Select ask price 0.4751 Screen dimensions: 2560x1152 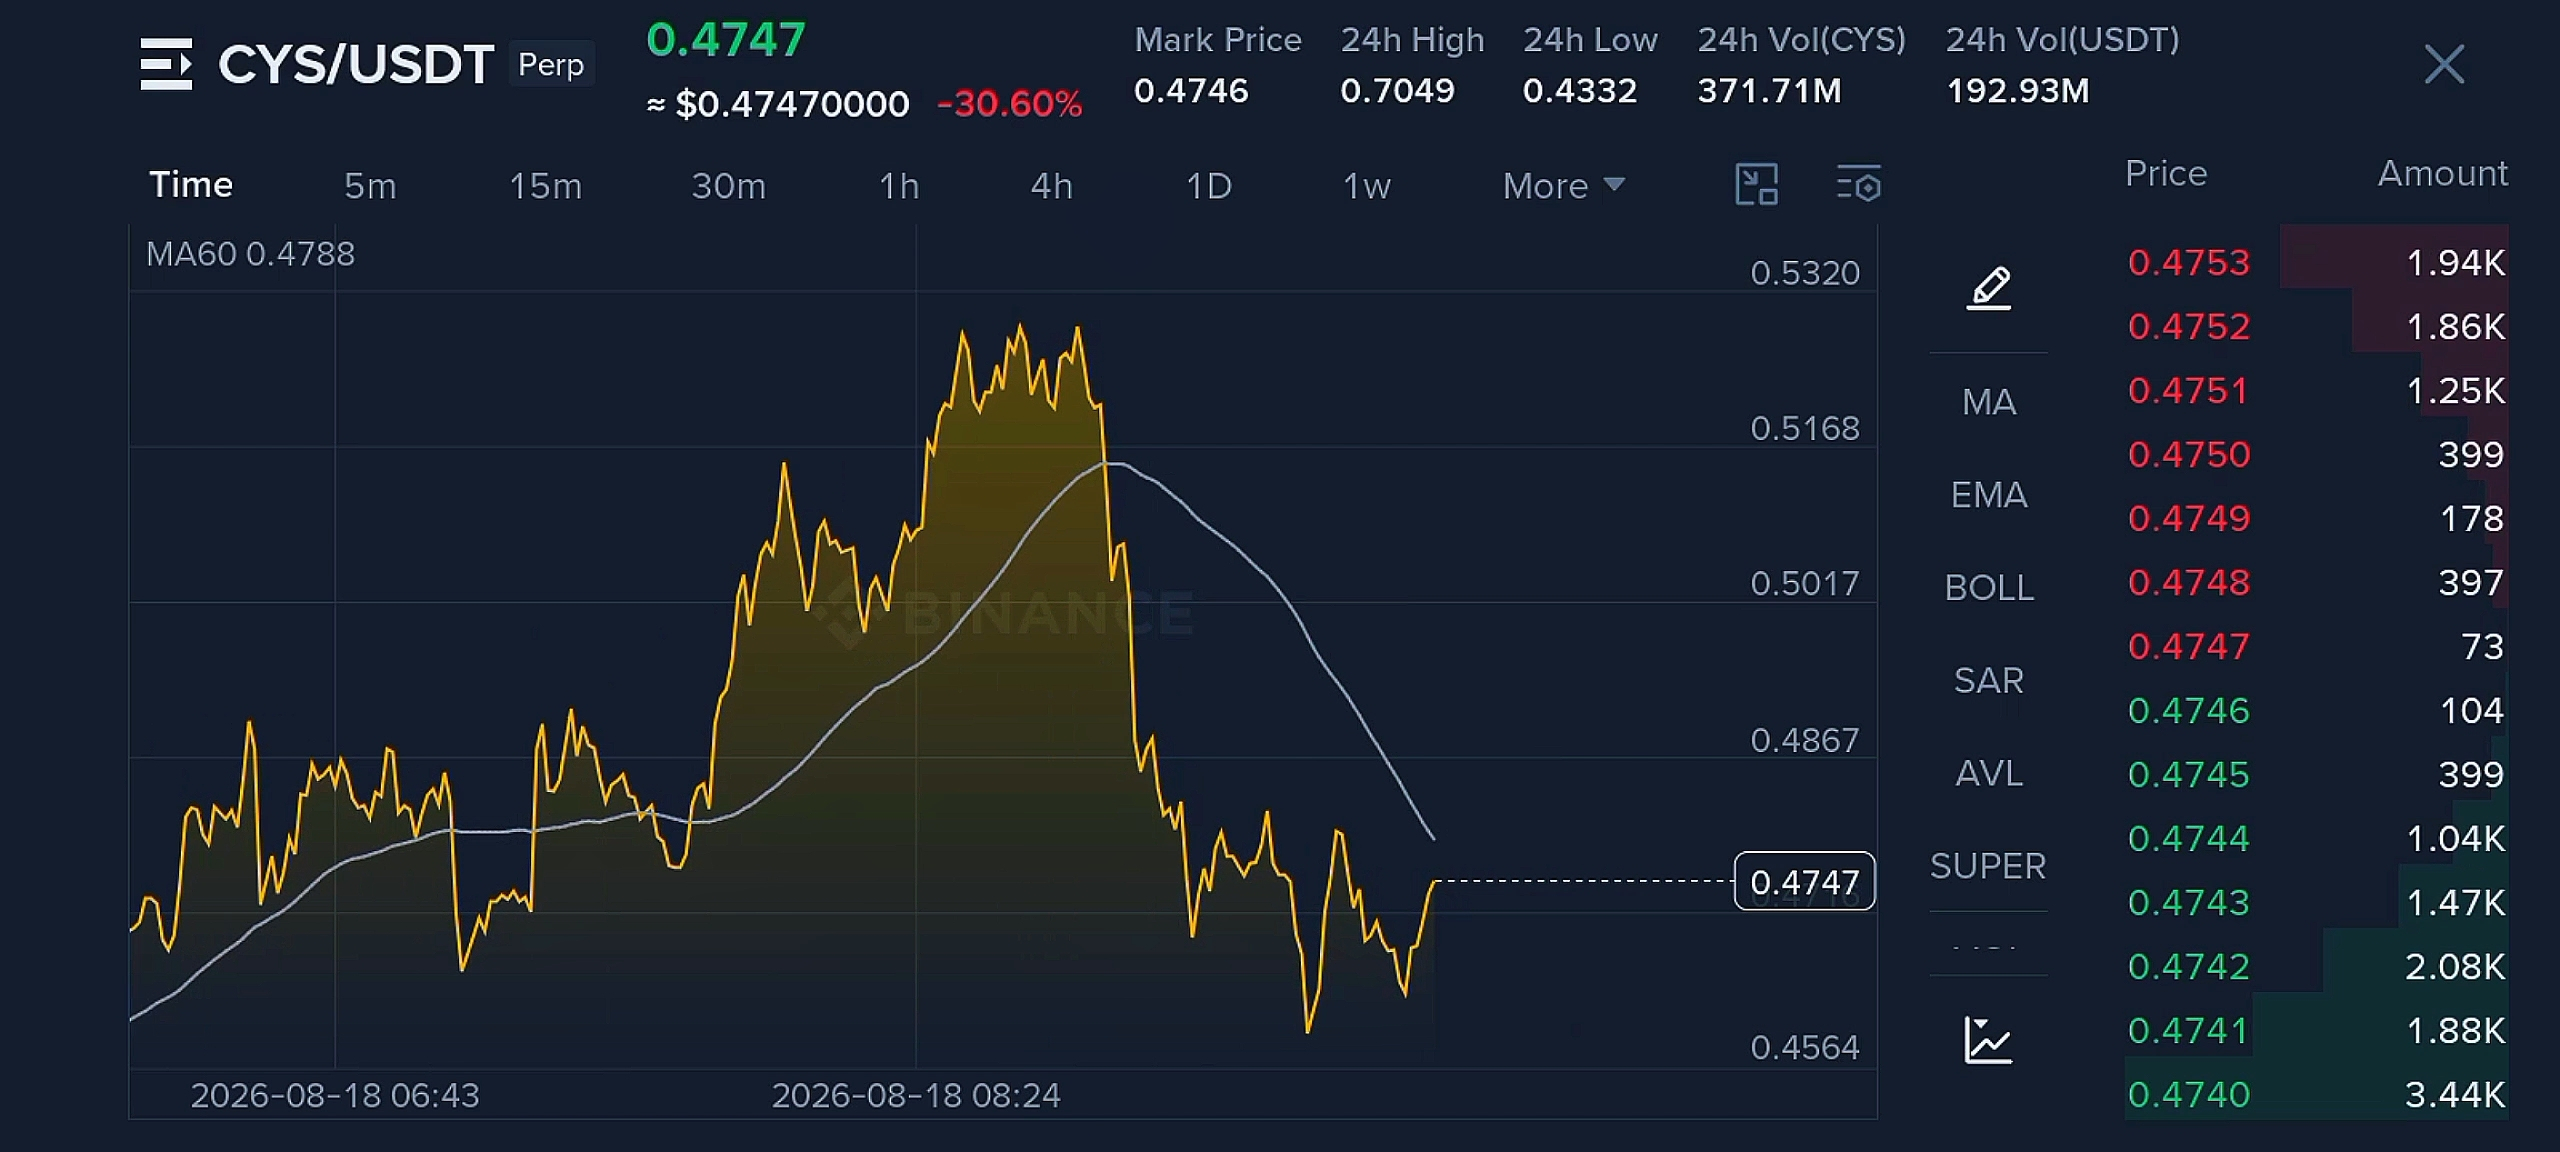pyautogui.click(x=2188, y=391)
